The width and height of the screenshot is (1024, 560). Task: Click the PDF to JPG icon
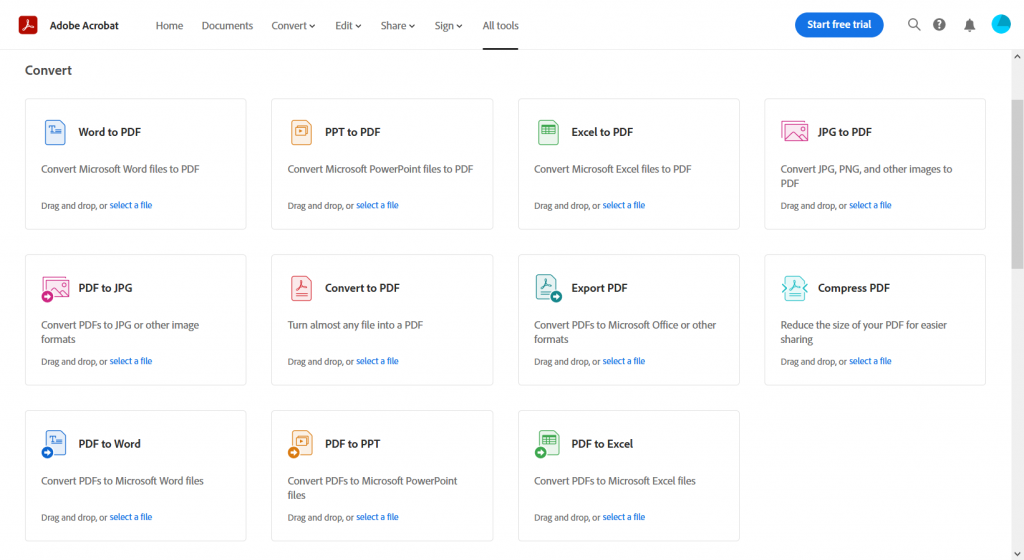(x=55, y=288)
